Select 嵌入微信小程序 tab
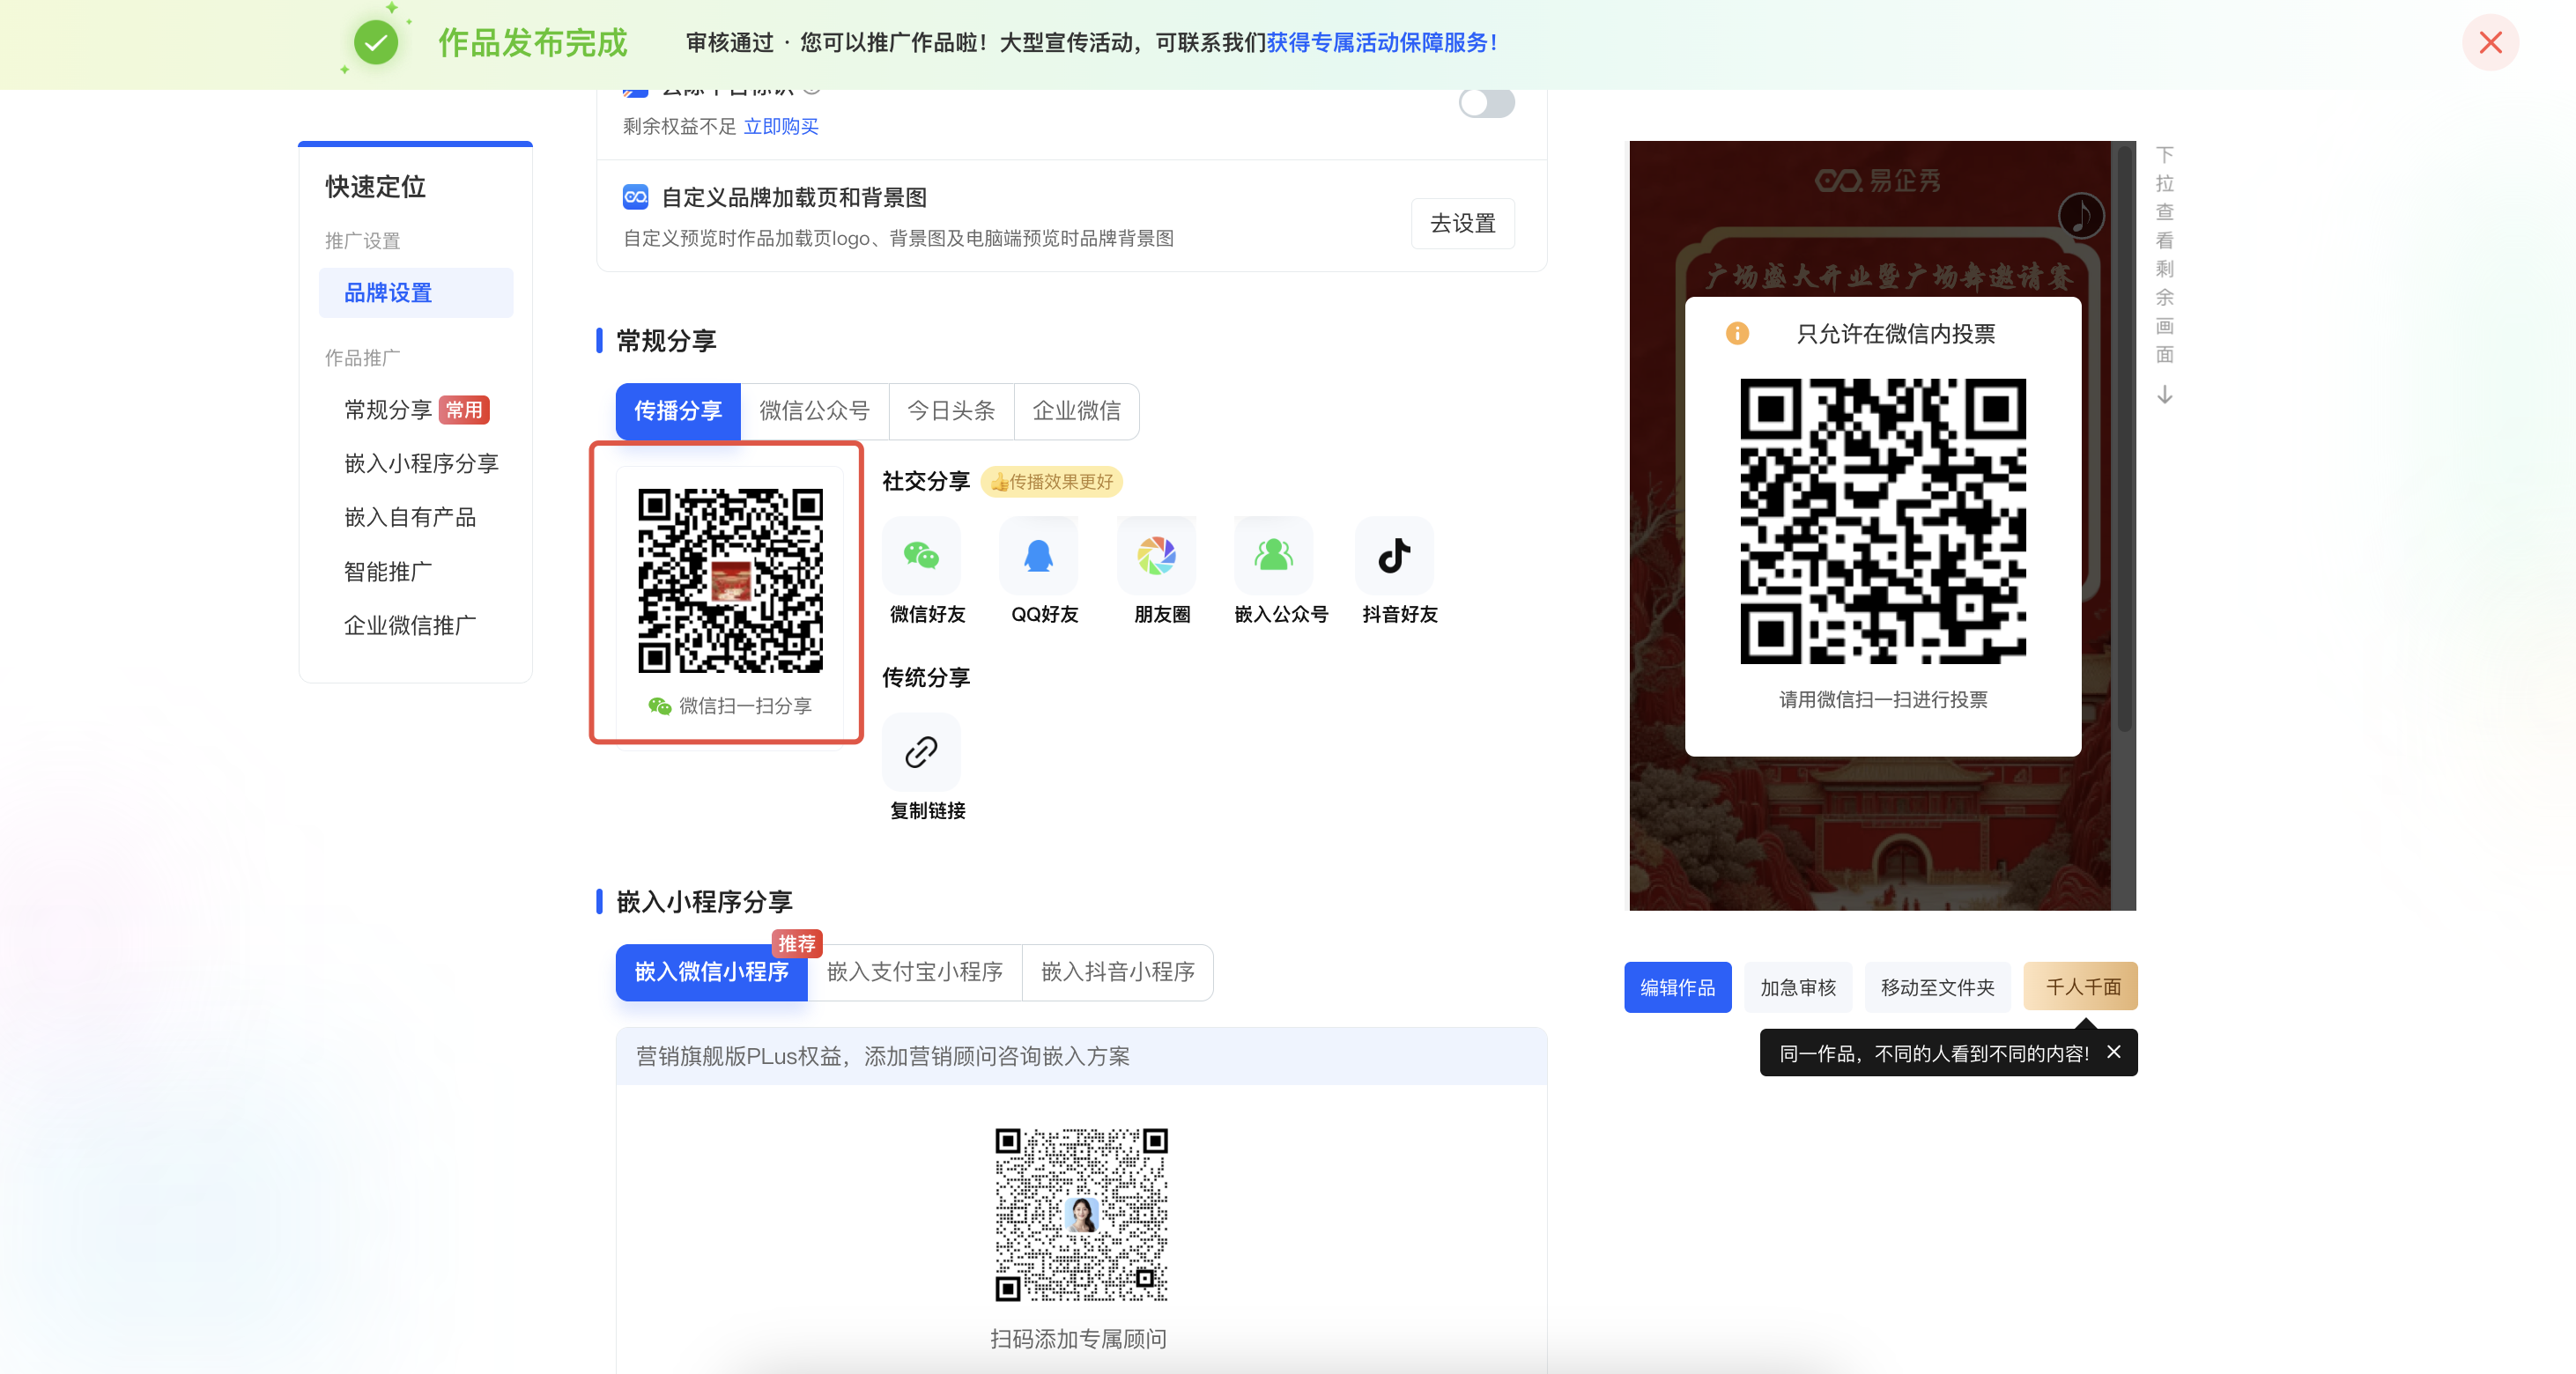 click(711, 972)
